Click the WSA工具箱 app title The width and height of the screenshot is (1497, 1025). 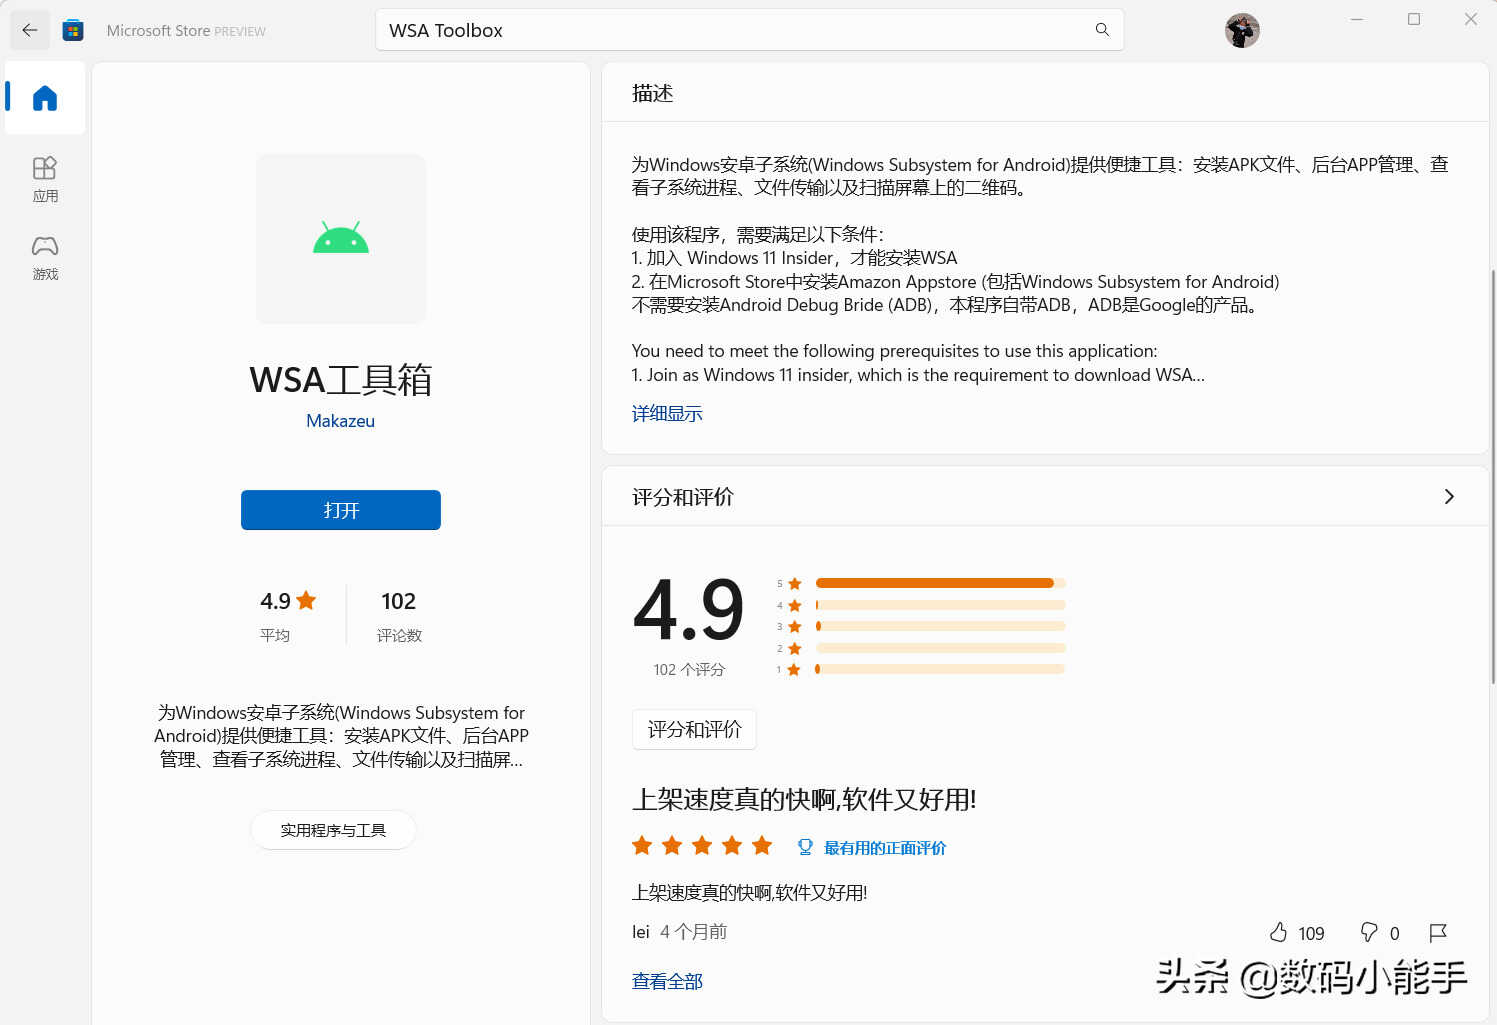click(341, 380)
